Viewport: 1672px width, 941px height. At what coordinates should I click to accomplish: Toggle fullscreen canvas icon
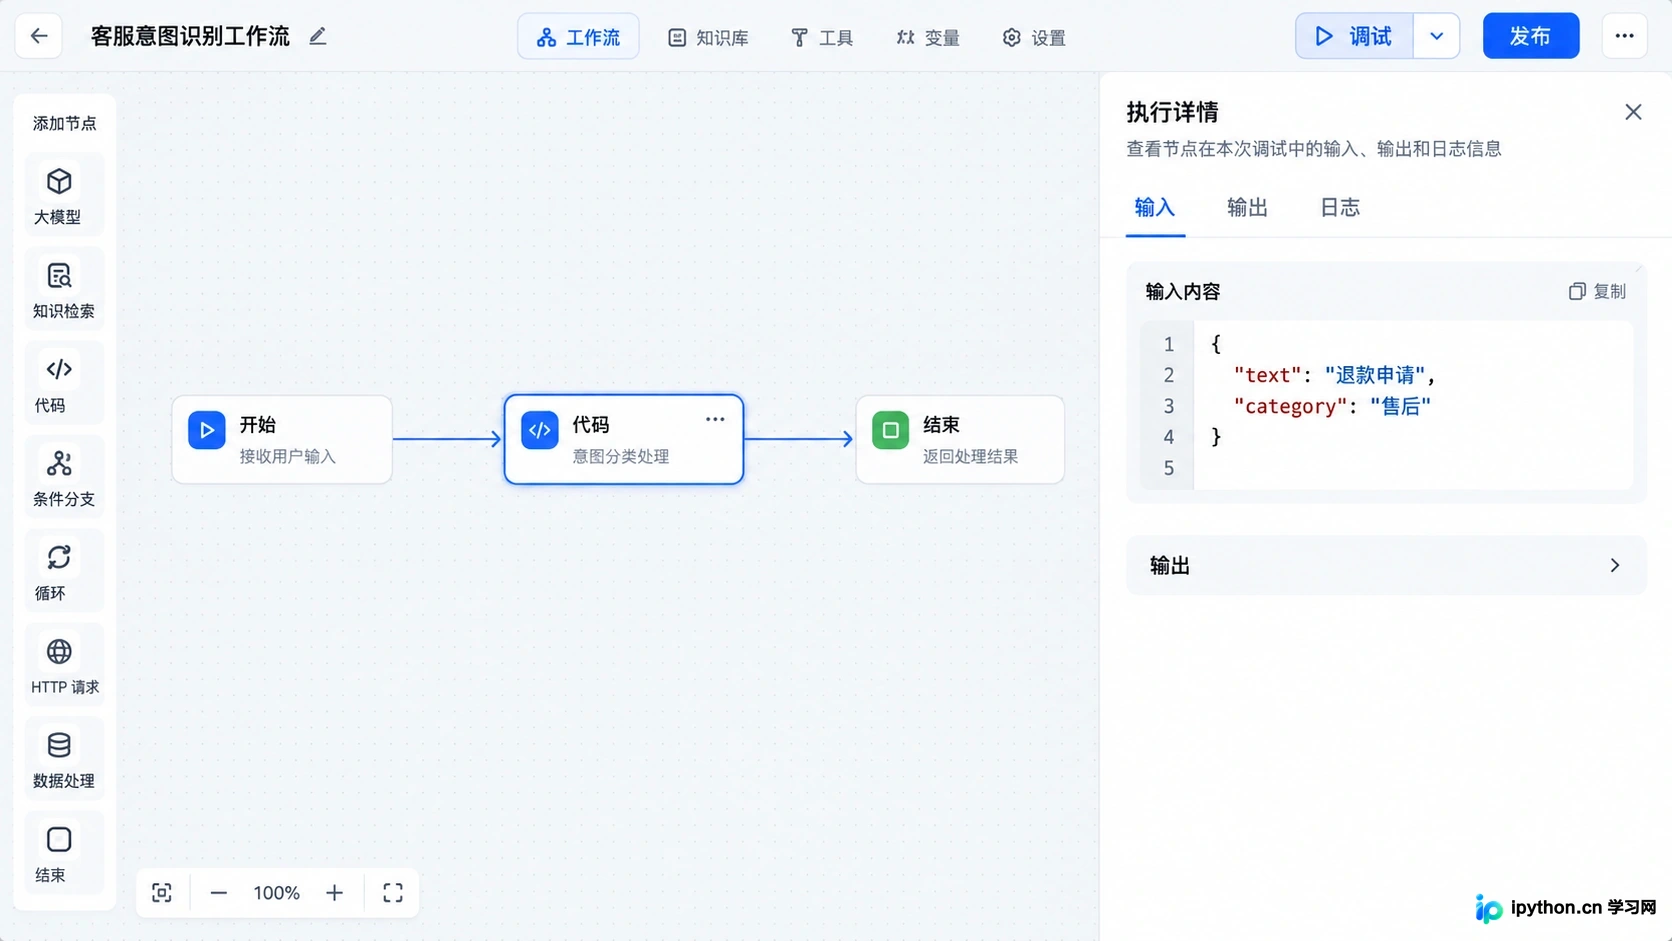tap(393, 893)
